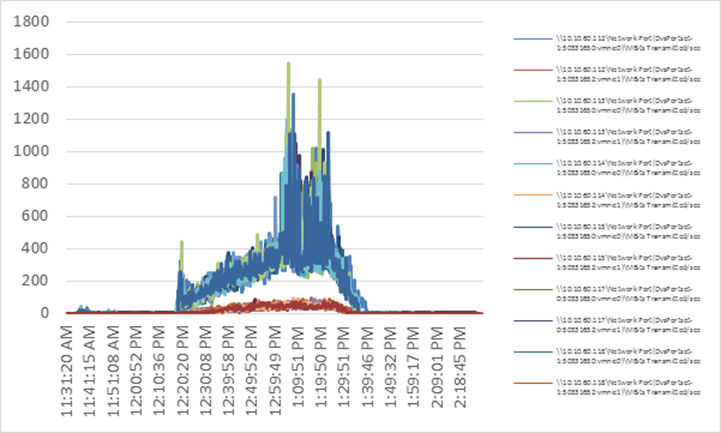Click the 1200 vertical axis label
The height and width of the screenshot is (433, 721).
[31, 119]
